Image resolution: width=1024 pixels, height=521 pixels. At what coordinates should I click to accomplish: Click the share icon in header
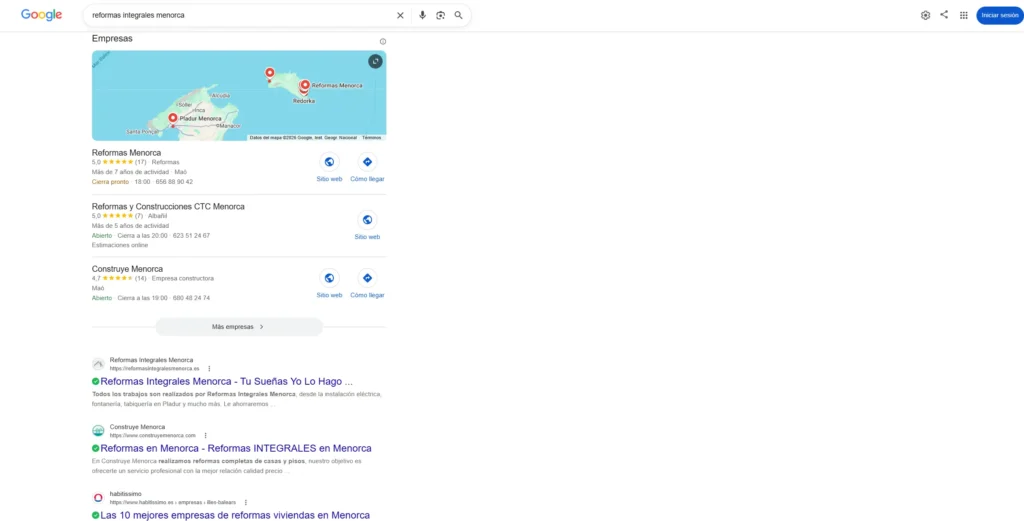(944, 14)
